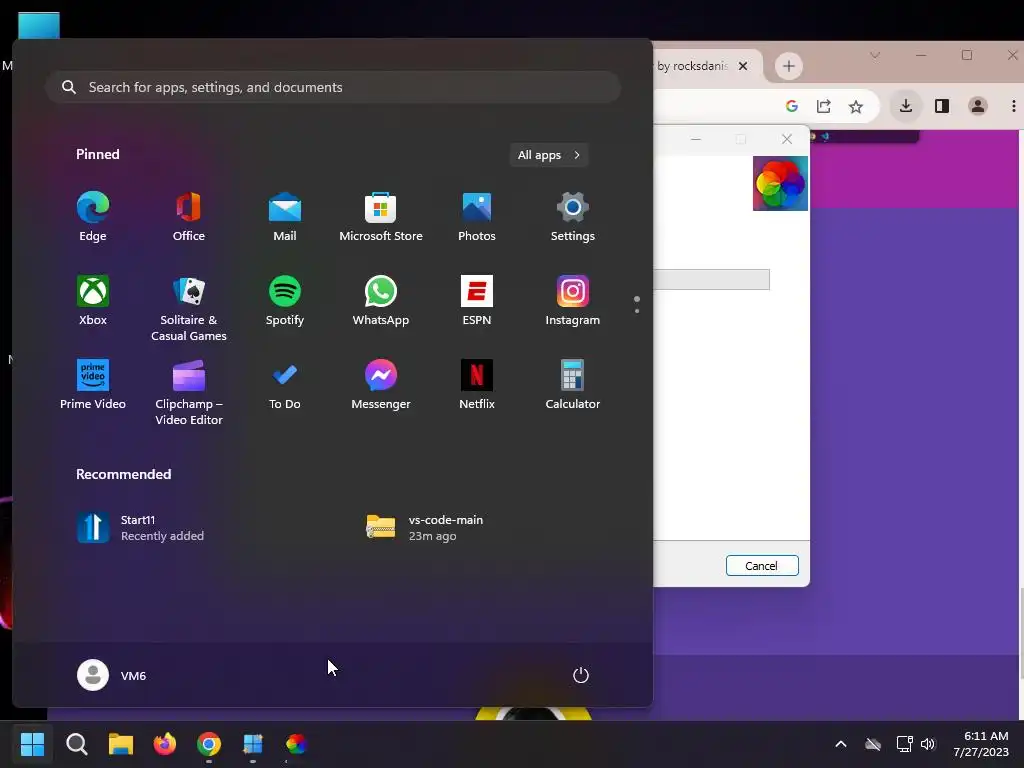1024x768 pixels.
Task: Open network status in system tray
Action: 904,744
